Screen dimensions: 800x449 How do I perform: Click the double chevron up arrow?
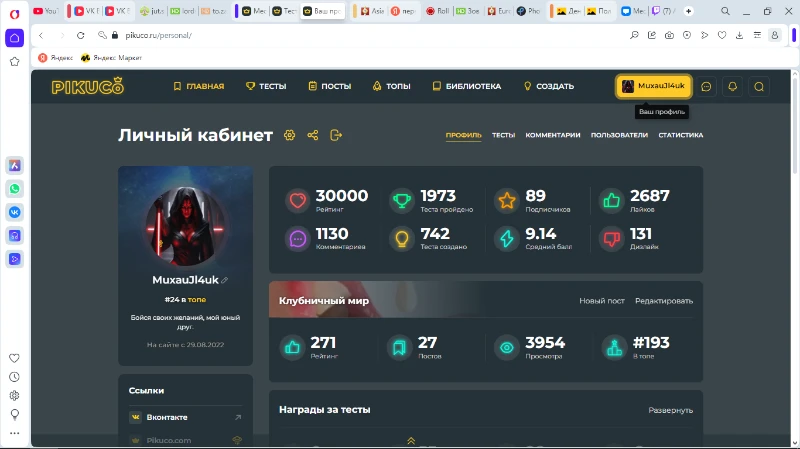[x=411, y=441]
